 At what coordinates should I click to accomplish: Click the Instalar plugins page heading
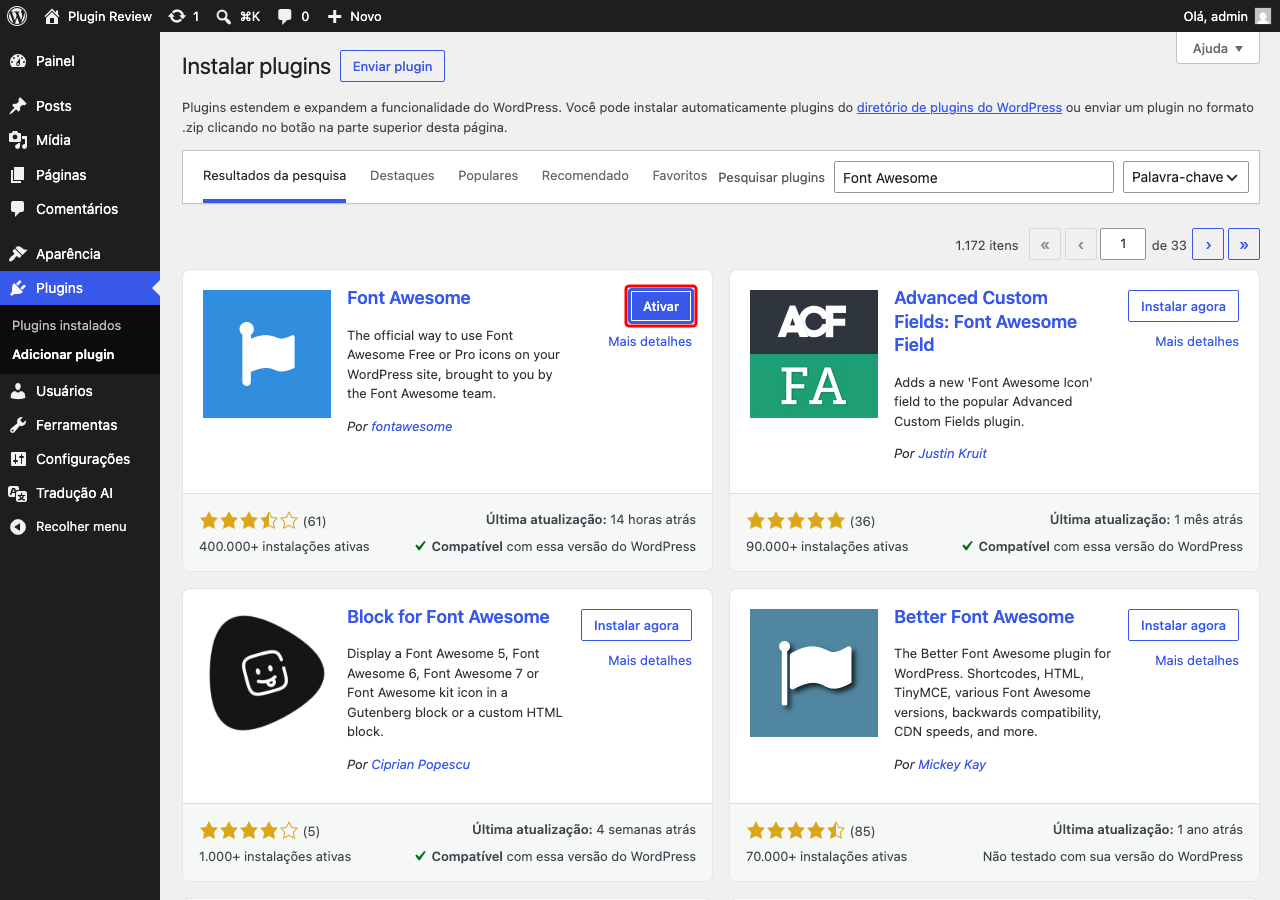point(256,67)
